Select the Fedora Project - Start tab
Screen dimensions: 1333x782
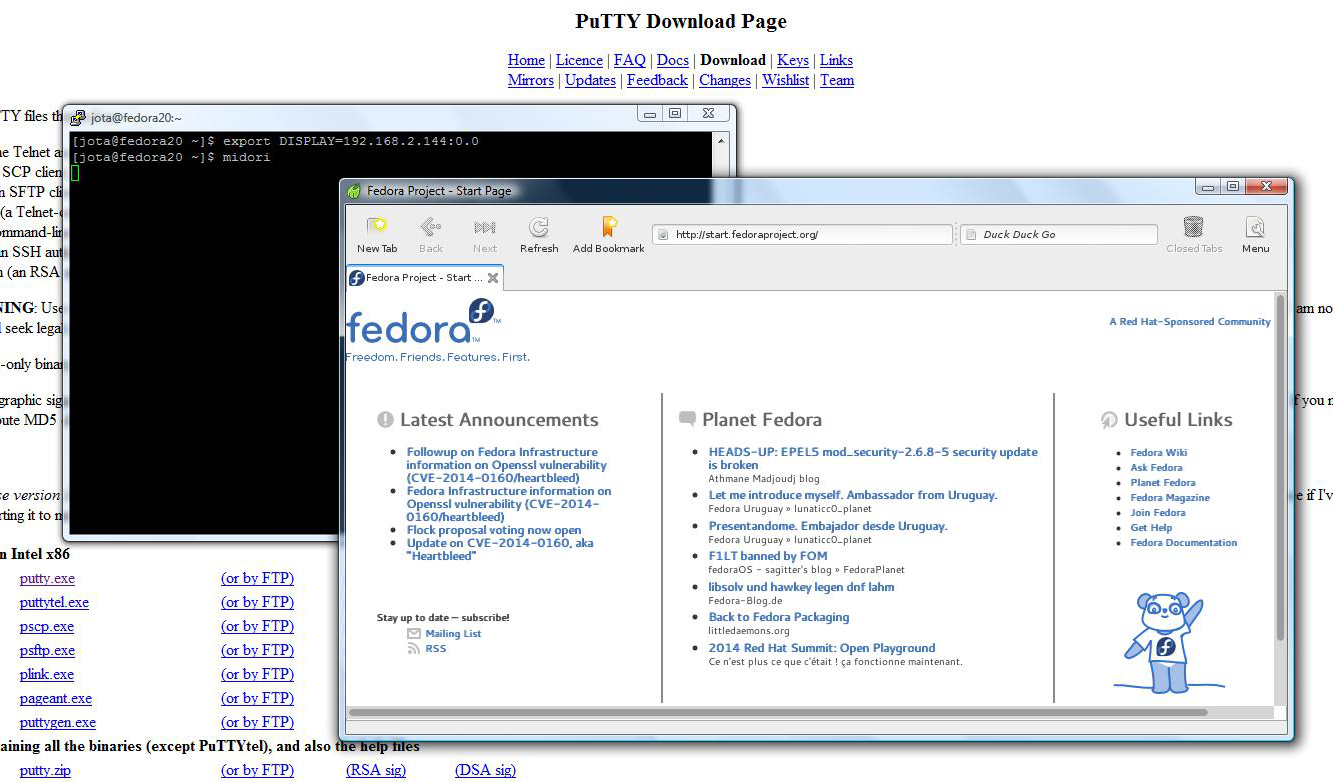425,278
